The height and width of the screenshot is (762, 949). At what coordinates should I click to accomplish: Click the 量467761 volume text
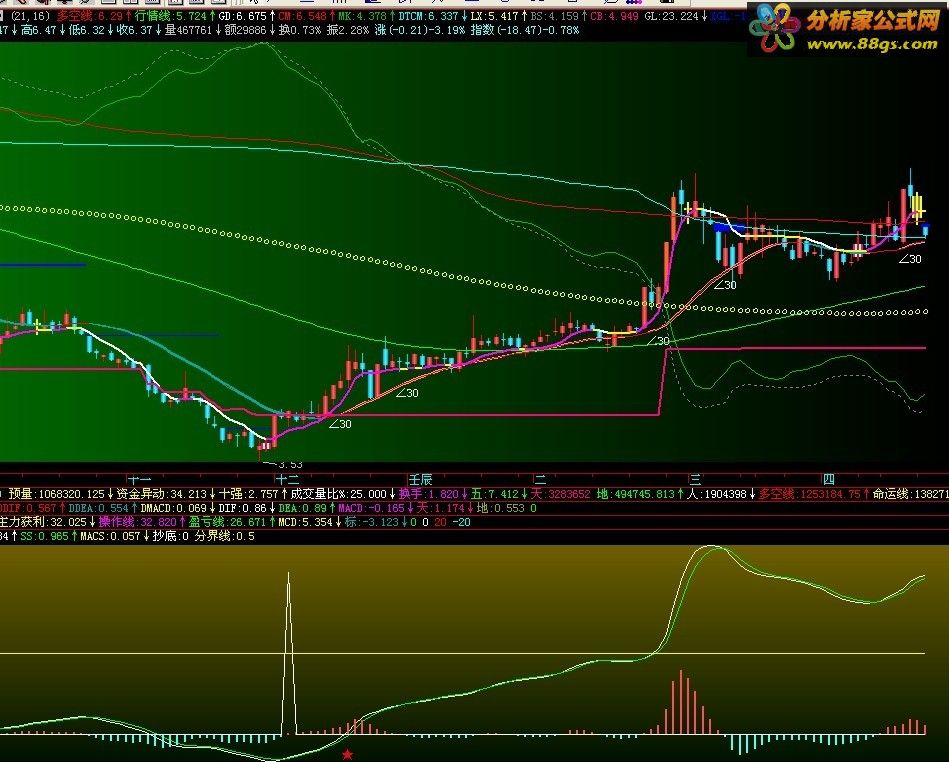coord(188,30)
